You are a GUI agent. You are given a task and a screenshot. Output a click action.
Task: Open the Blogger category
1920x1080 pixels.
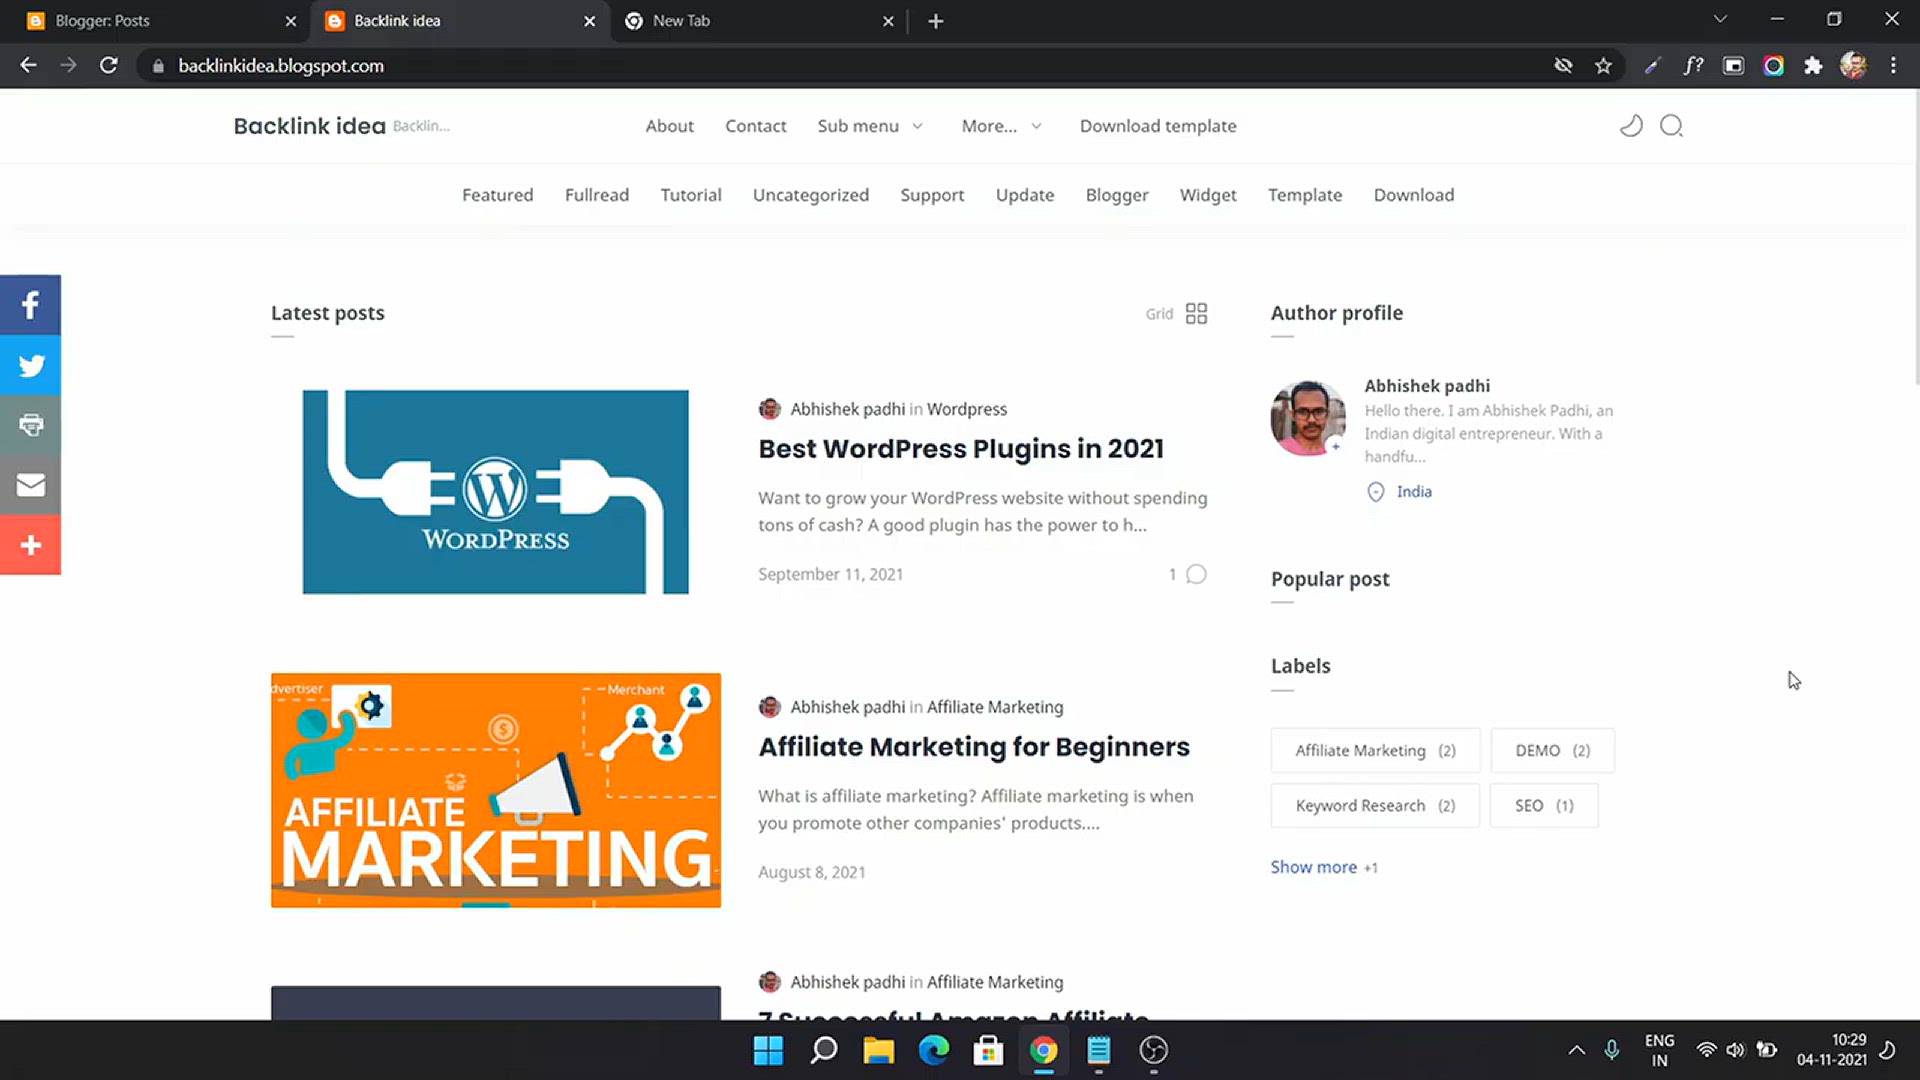tap(1117, 195)
